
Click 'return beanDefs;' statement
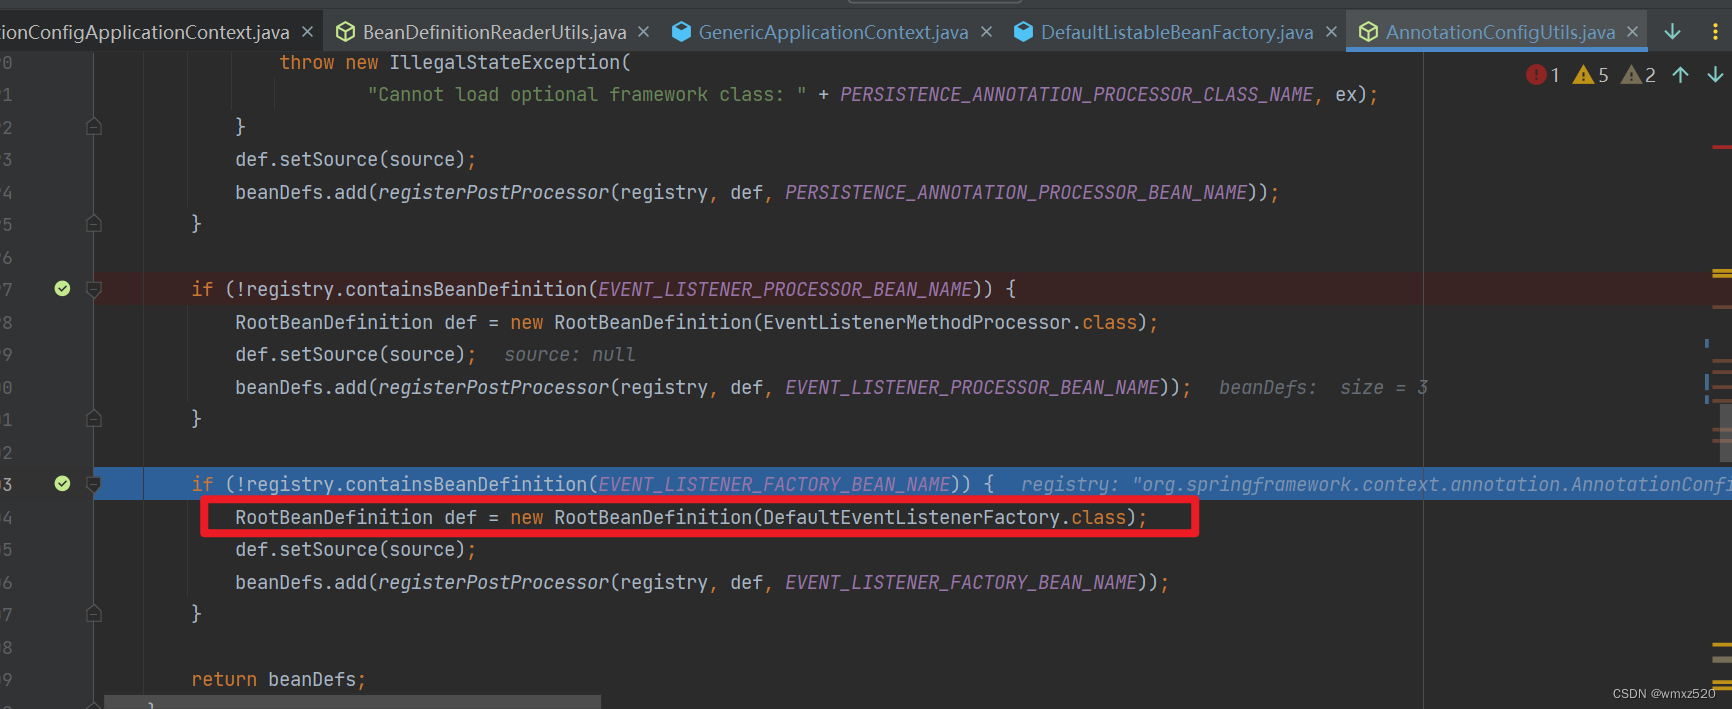coord(278,679)
